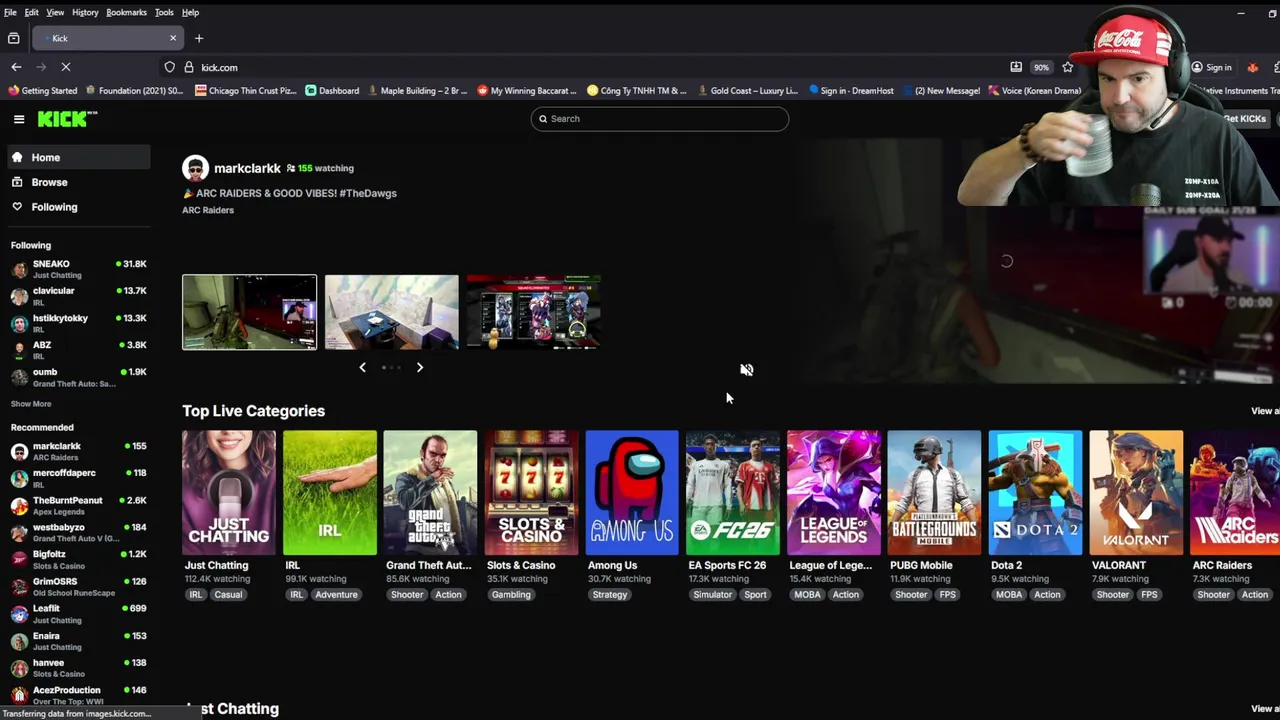Unmute the featured stream
The image size is (1280, 720).
pyautogui.click(x=746, y=370)
